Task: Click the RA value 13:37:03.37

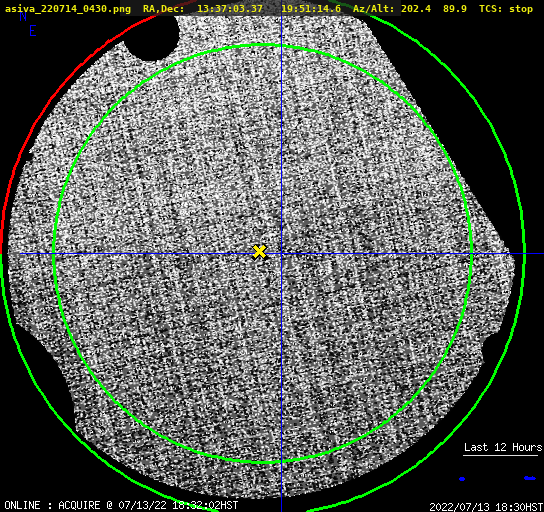Action: [x=230, y=9]
